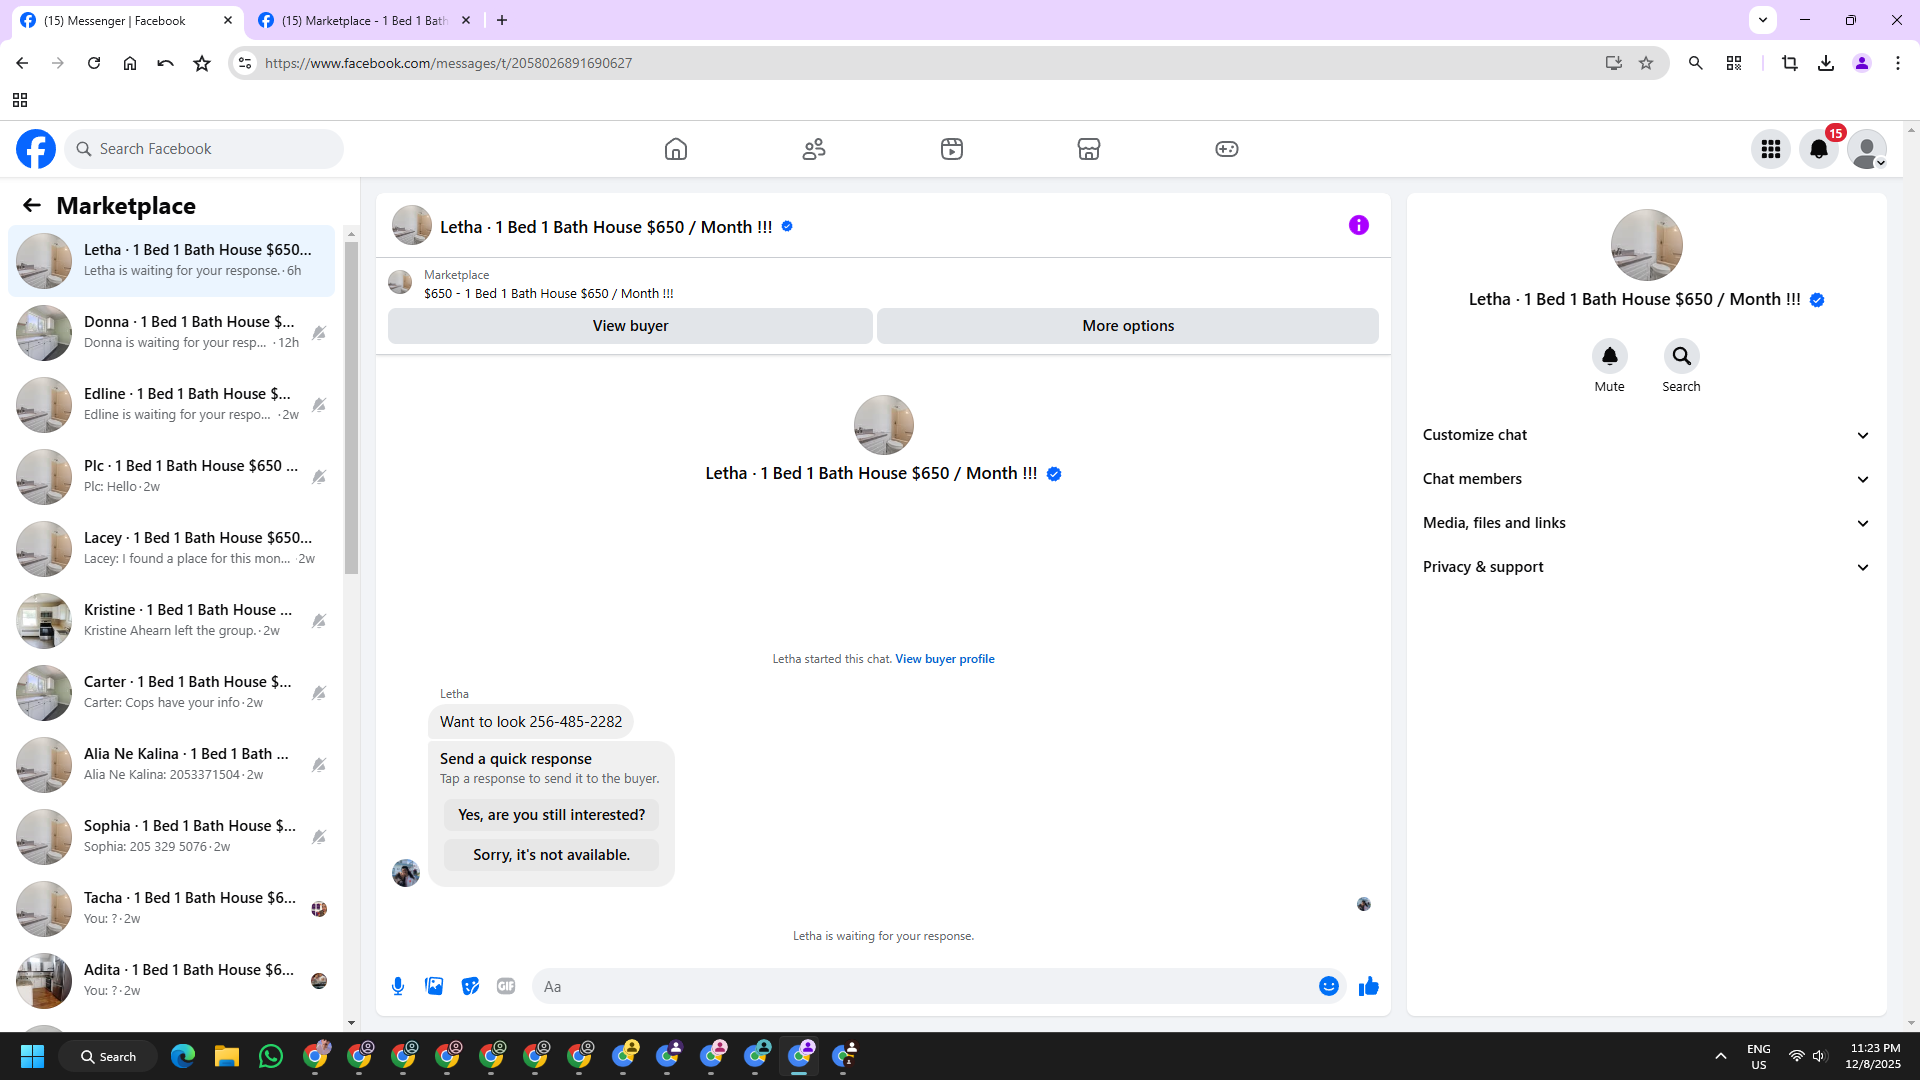Open the Facebook menu grid icon

coord(1771,149)
